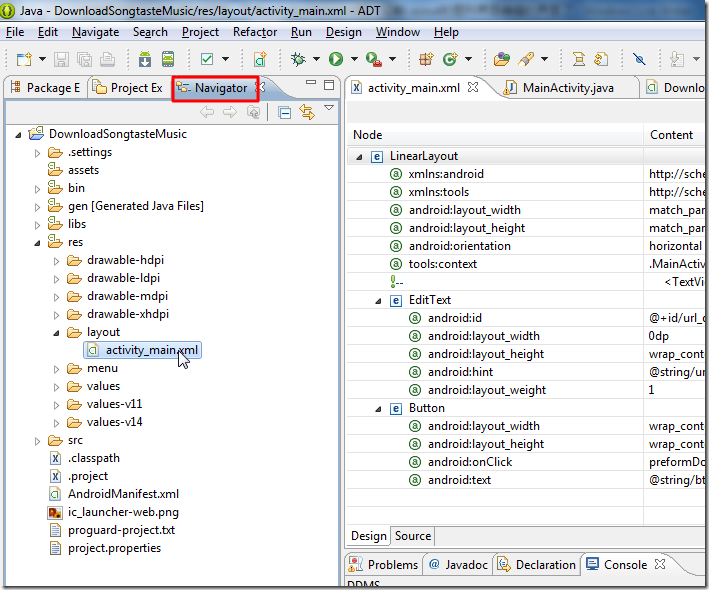Click the Save toolbar icon
This screenshot has height=590, width=709.
tap(61, 59)
